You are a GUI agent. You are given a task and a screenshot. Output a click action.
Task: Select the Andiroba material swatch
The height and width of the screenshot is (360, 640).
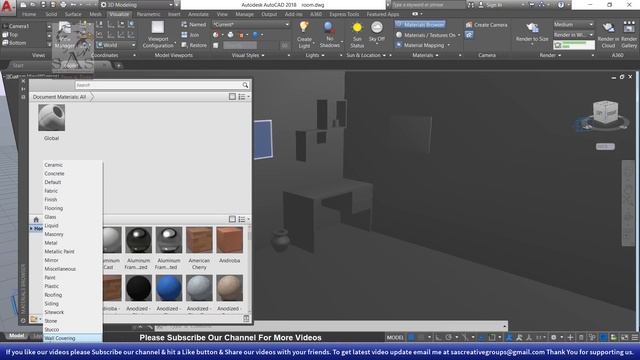(x=229, y=240)
